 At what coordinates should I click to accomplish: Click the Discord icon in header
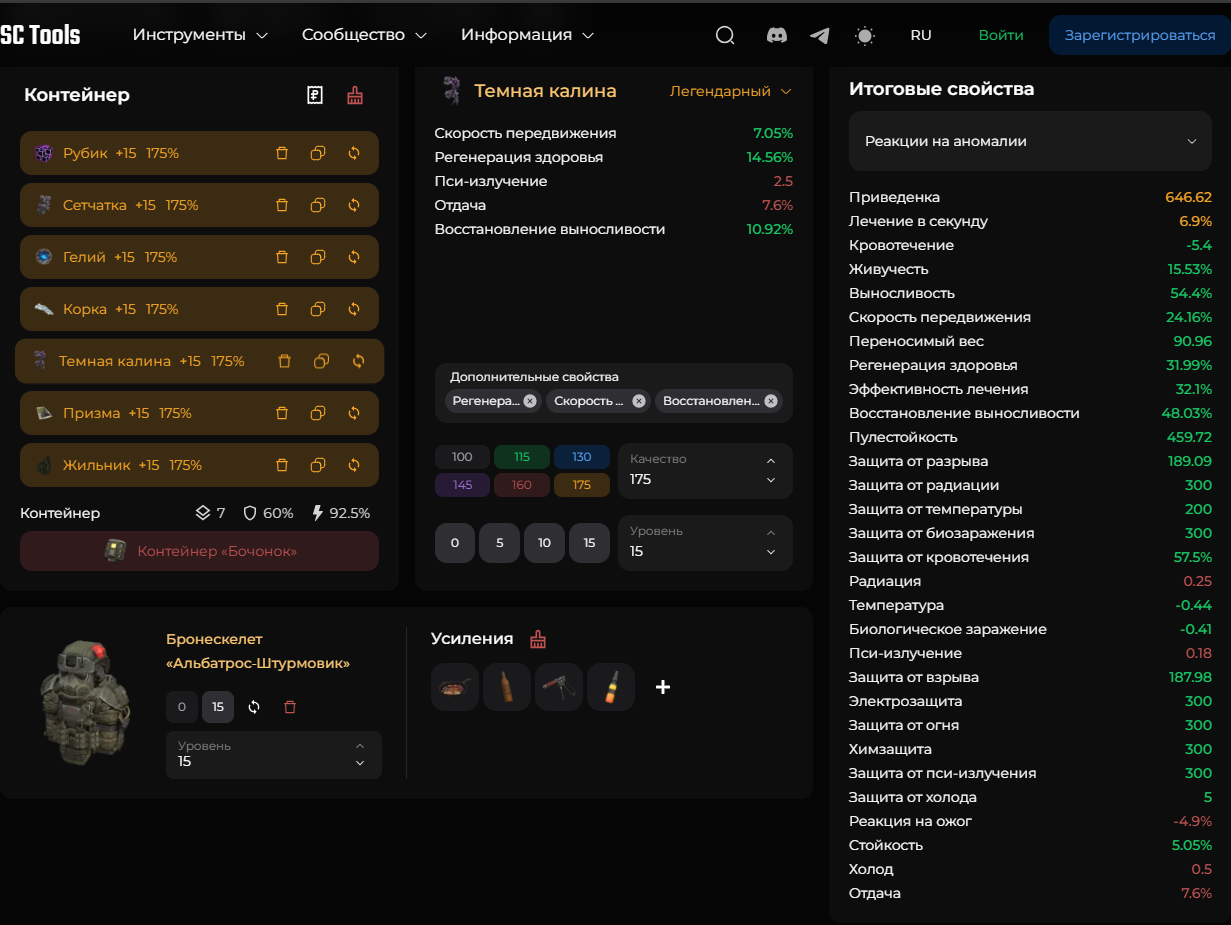(776, 35)
